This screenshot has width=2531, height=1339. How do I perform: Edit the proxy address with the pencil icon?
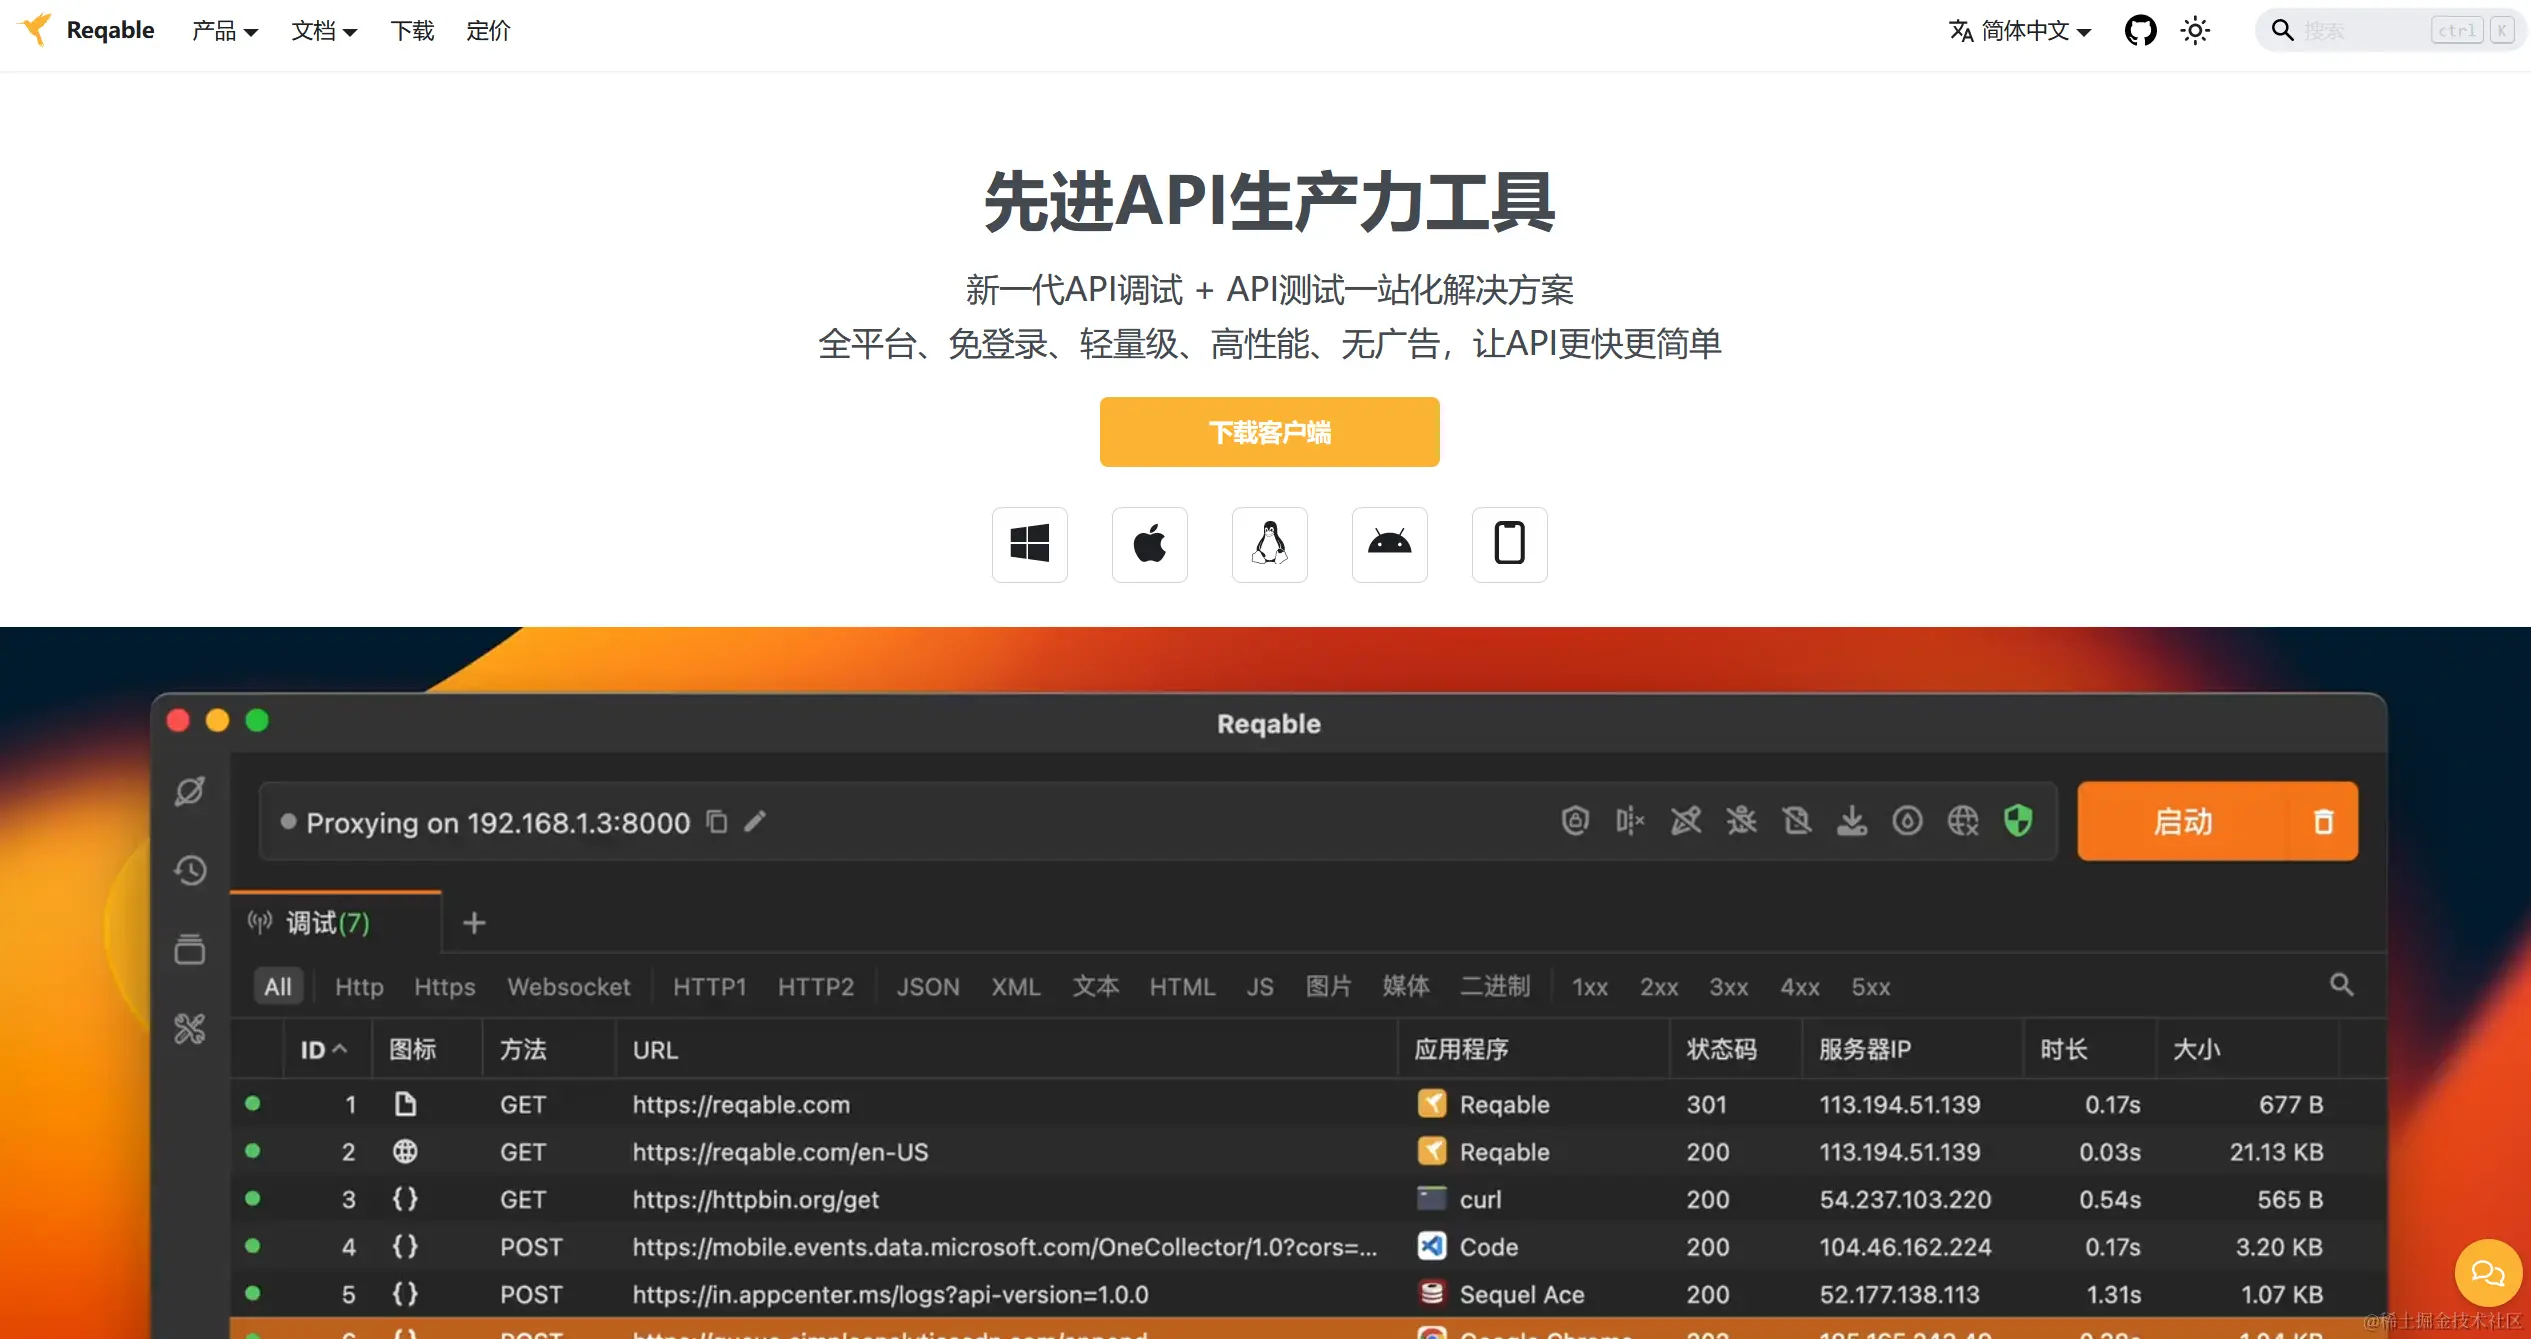coord(756,821)
